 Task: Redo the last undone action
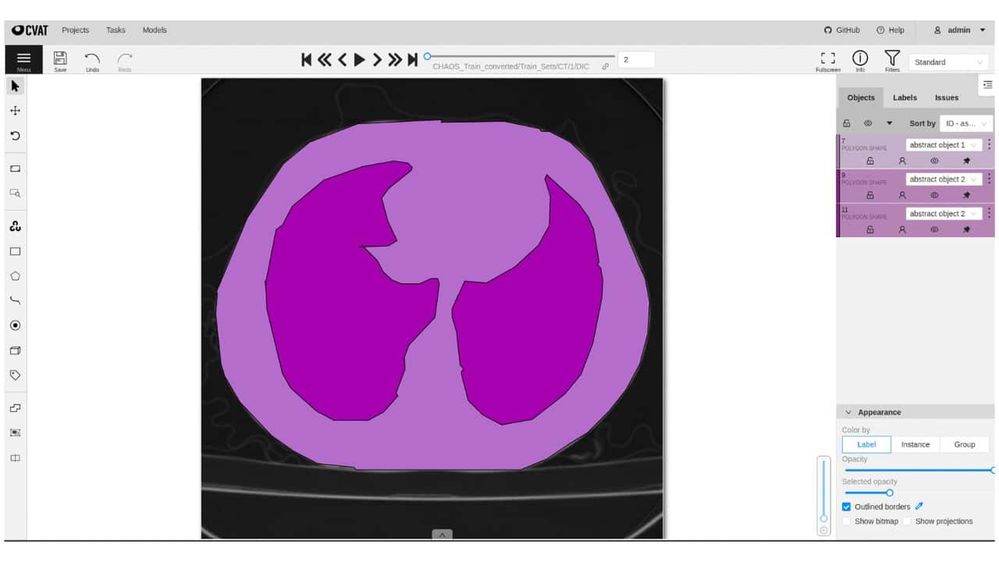(125, 61)
